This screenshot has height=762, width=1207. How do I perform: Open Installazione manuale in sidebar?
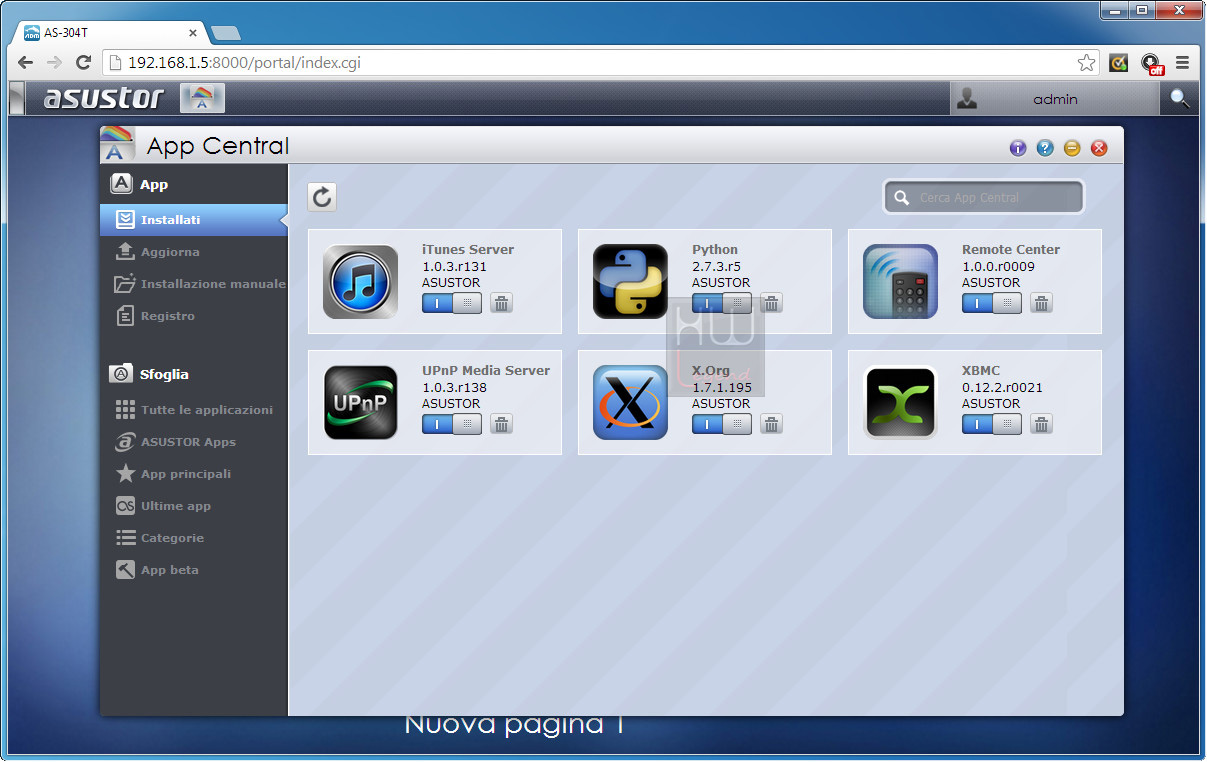click(x=194, y=284)
